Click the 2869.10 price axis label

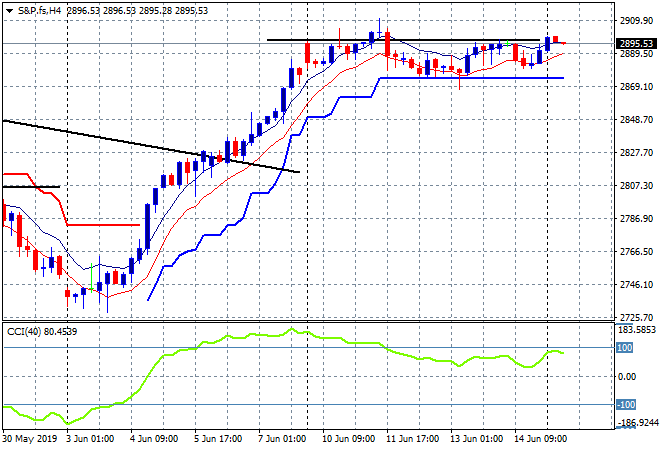coord(636,87)
